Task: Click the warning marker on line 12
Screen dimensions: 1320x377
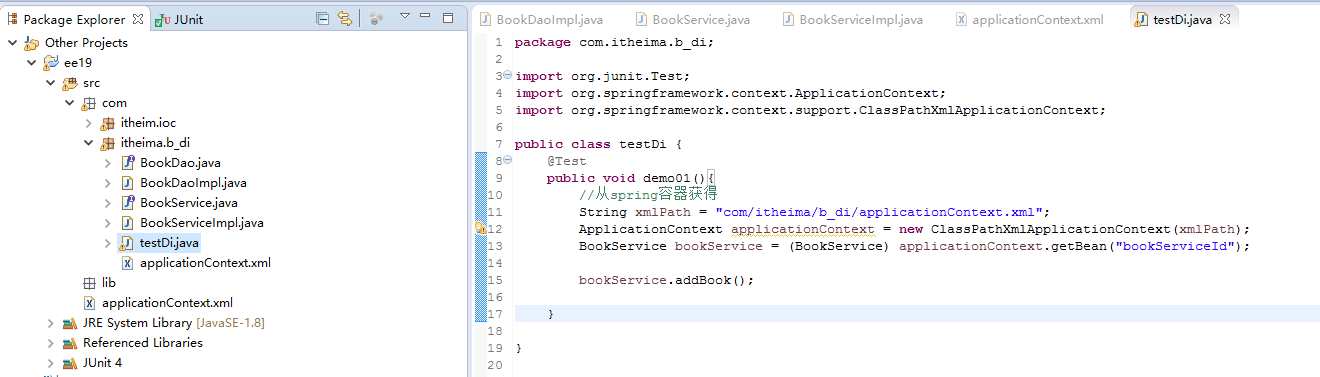Action: coord(481,229)
